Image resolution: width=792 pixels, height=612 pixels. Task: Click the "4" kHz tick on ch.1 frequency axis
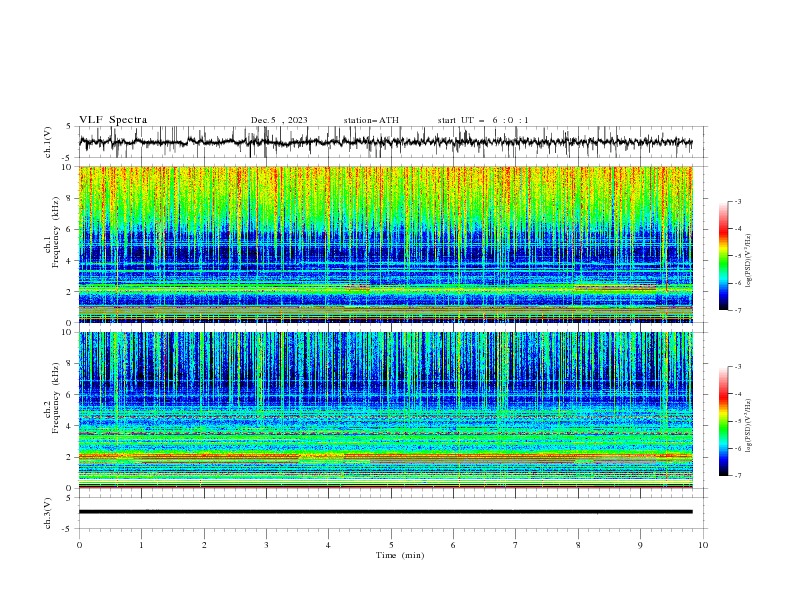70,261
